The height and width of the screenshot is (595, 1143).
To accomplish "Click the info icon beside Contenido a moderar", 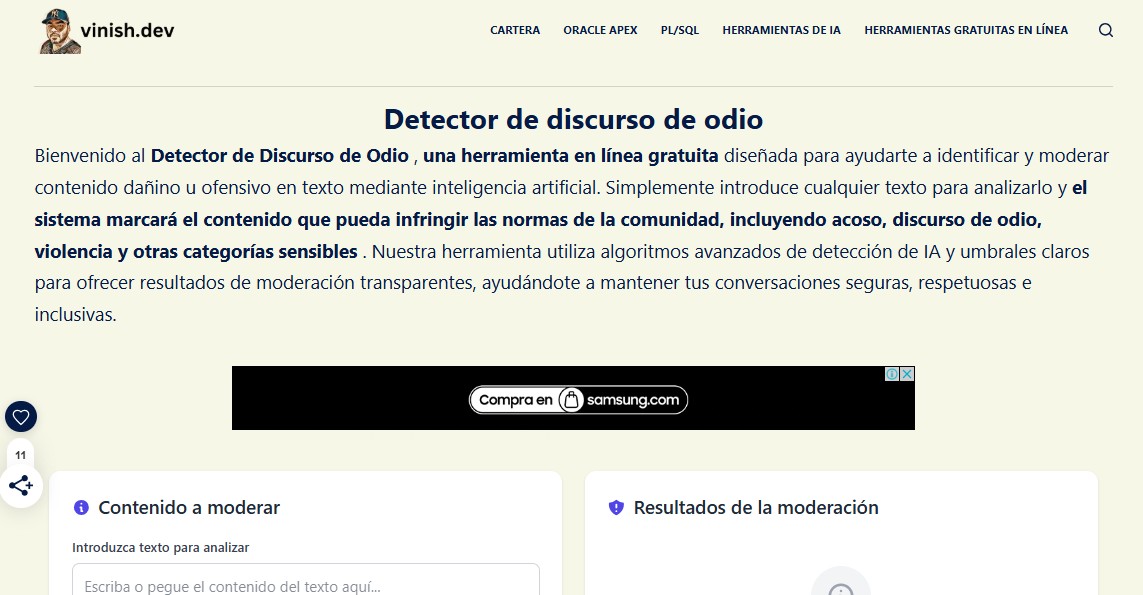I will point(82,508).
